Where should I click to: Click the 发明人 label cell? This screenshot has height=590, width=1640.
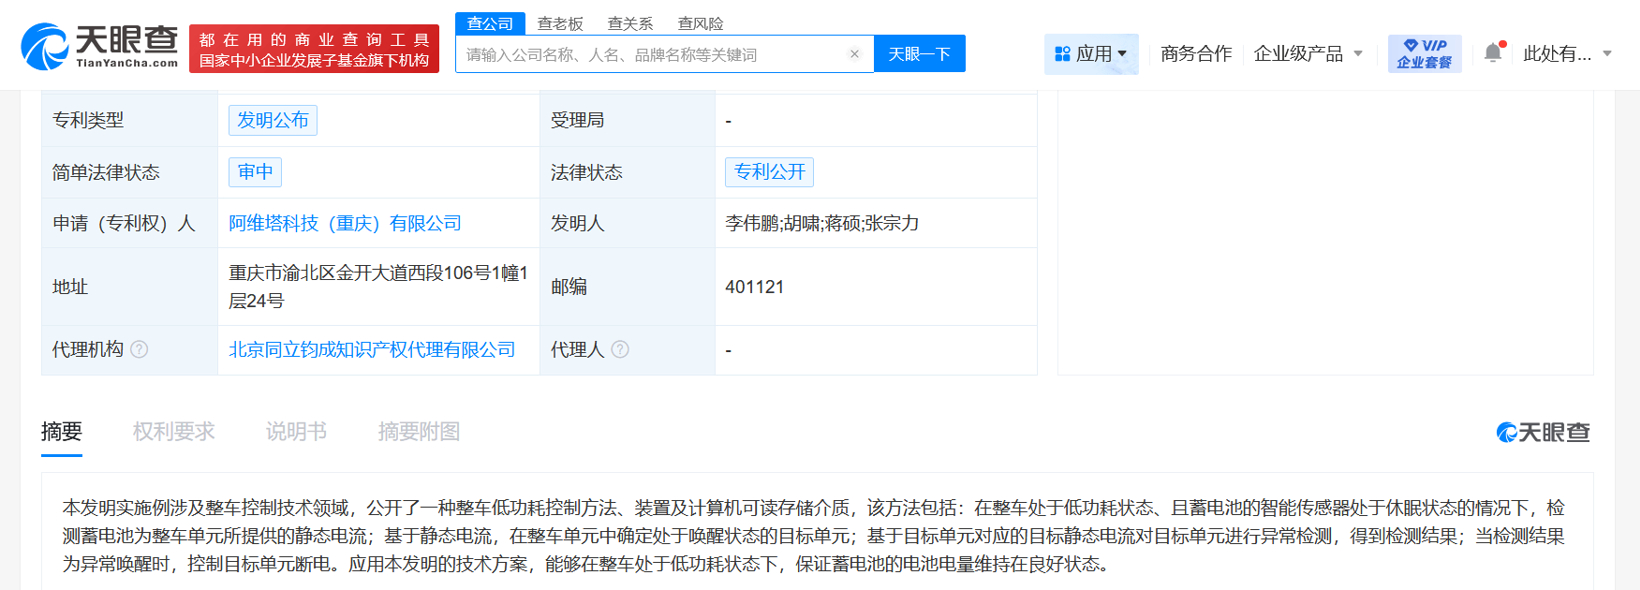pos(627,223)
